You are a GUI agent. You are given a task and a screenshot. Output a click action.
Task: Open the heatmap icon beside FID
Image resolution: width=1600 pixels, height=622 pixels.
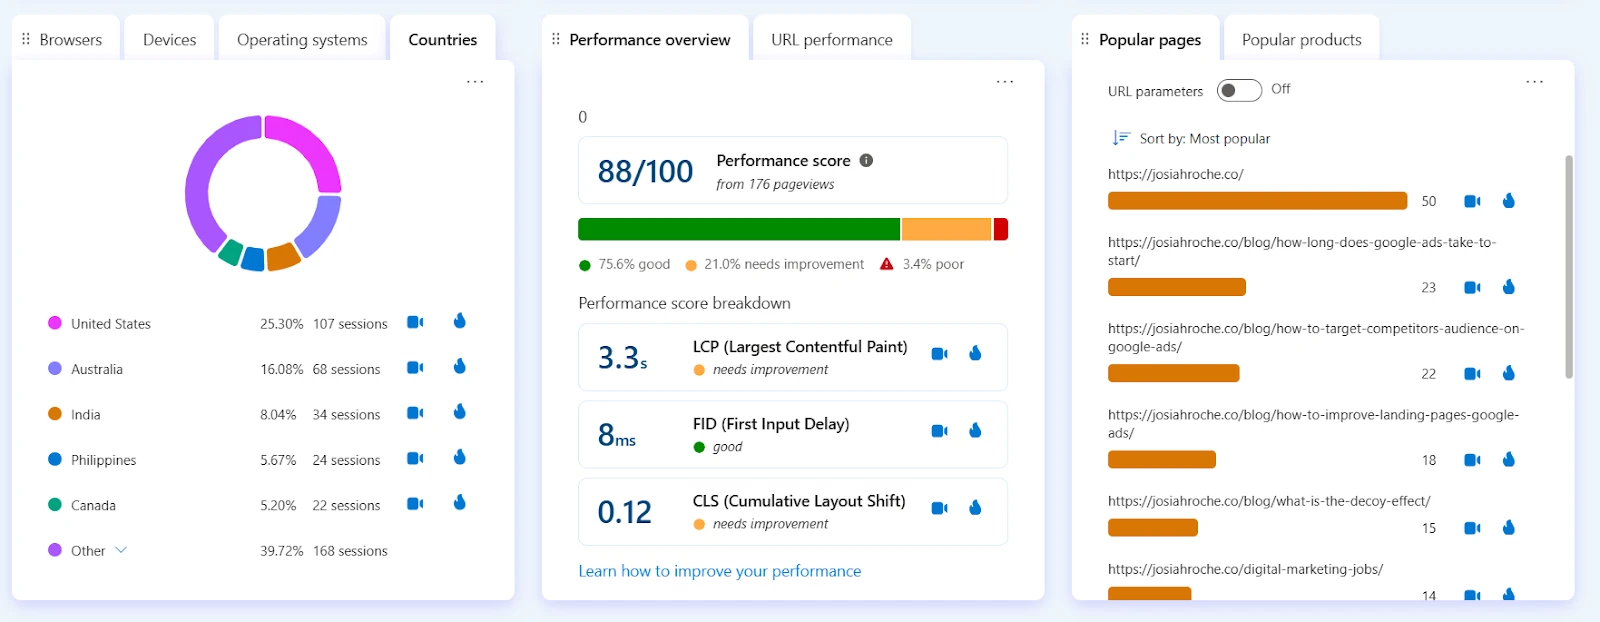pyautogui.click(x=974, y=430)
